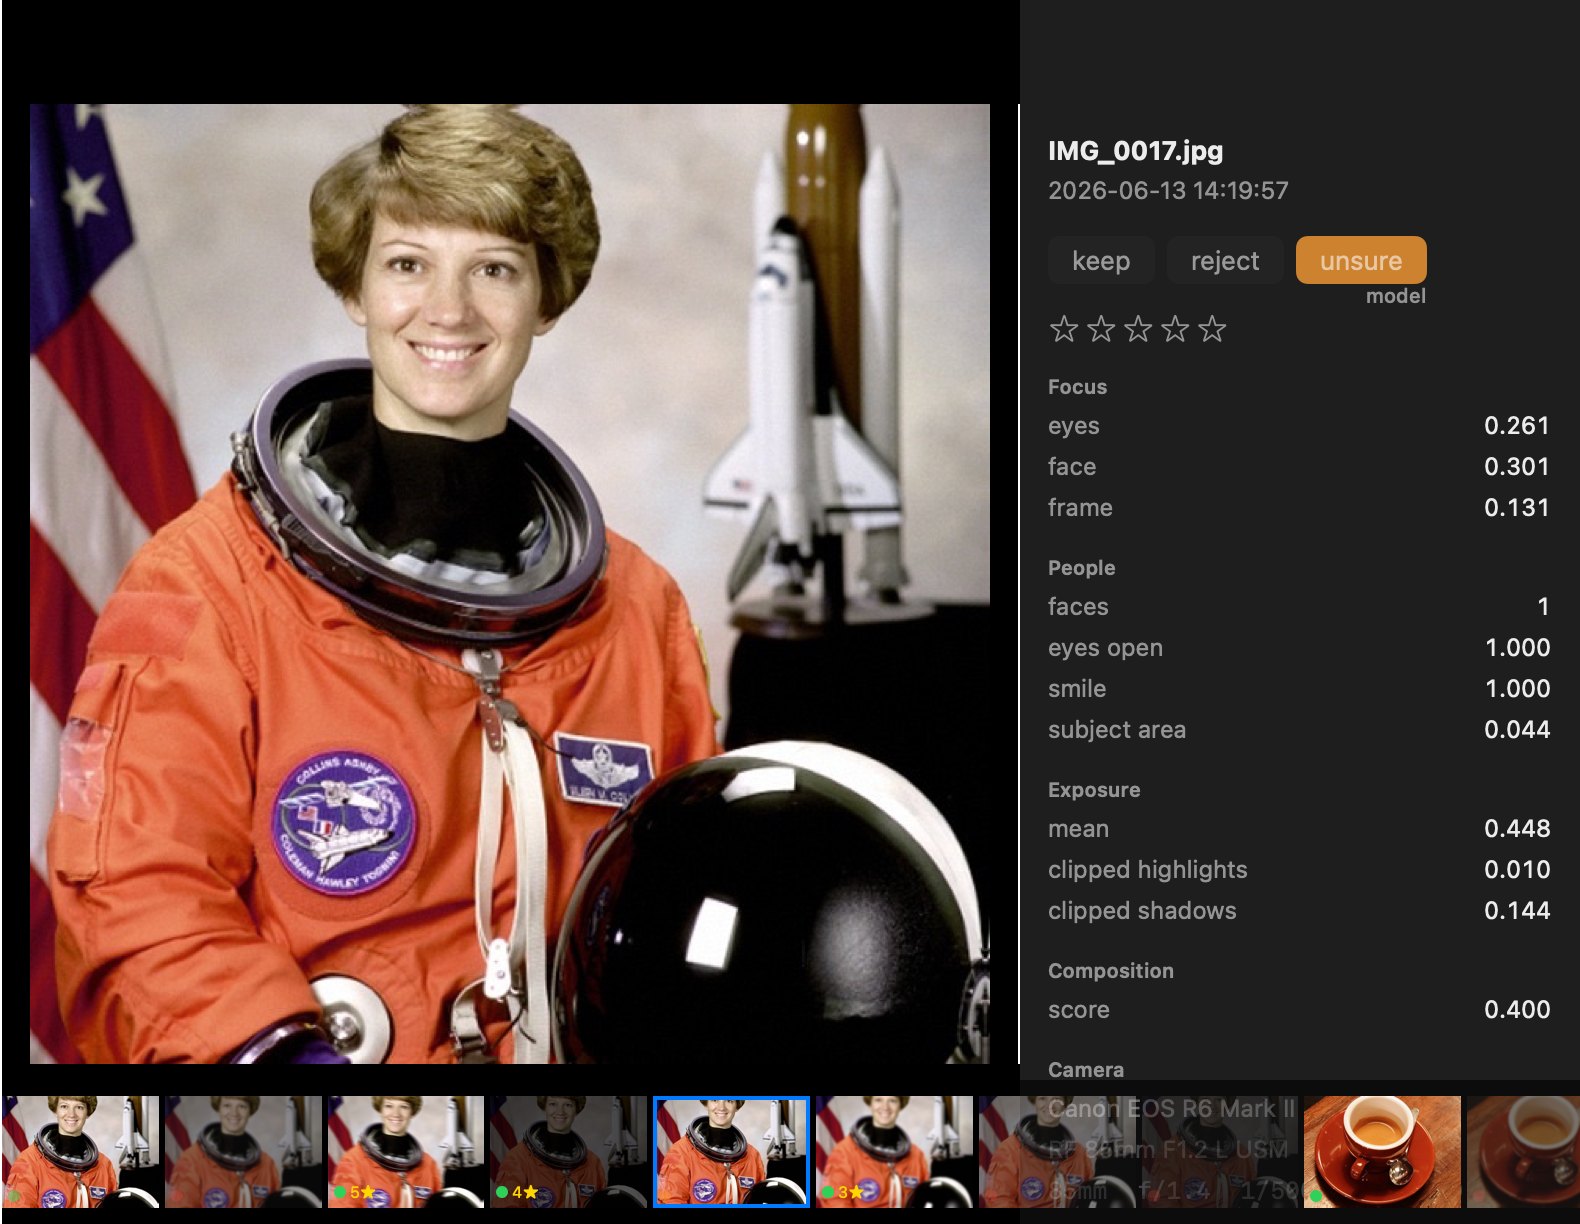
Task: Select the smile value 1.000
Action: coord(1517,688)
